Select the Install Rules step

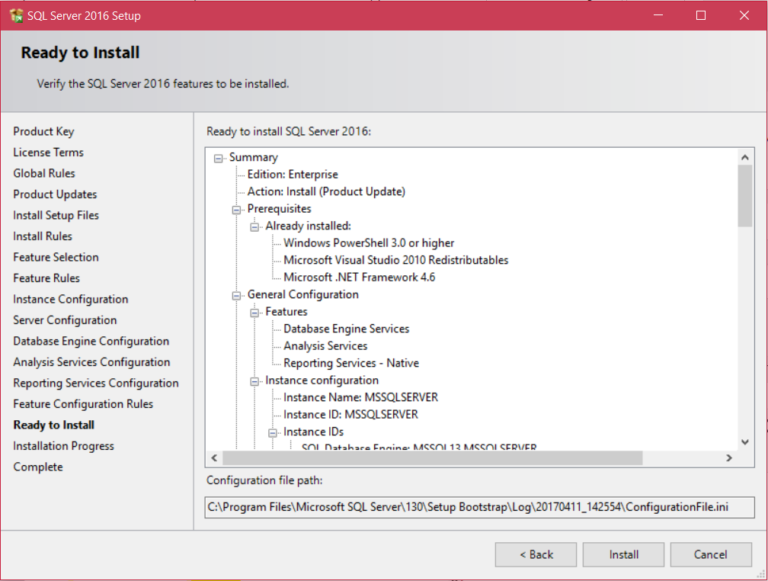tap(43, 236)
